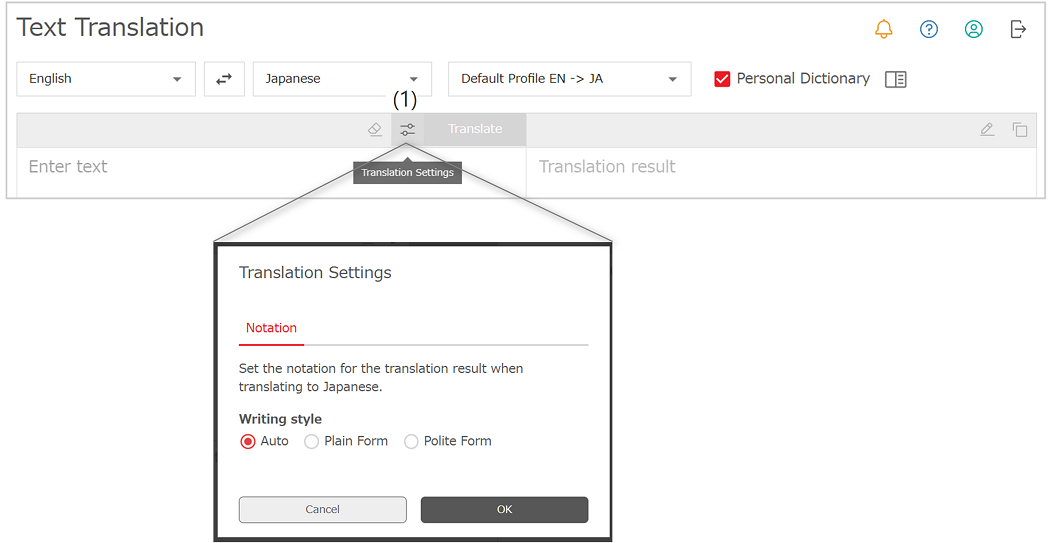Expand the English source language dropdown
Screen dimensions: 1050x543
click(106, 79)
